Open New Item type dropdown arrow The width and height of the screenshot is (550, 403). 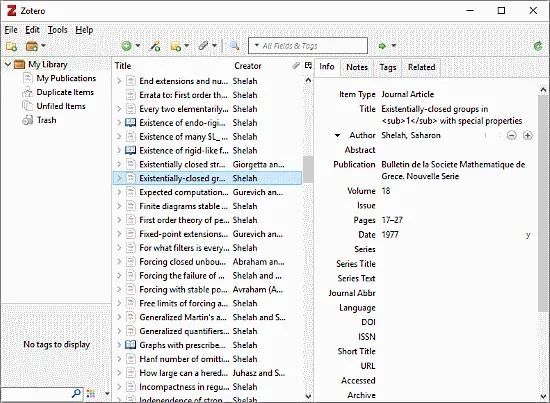pyautogui.click(x=138, y=46)
